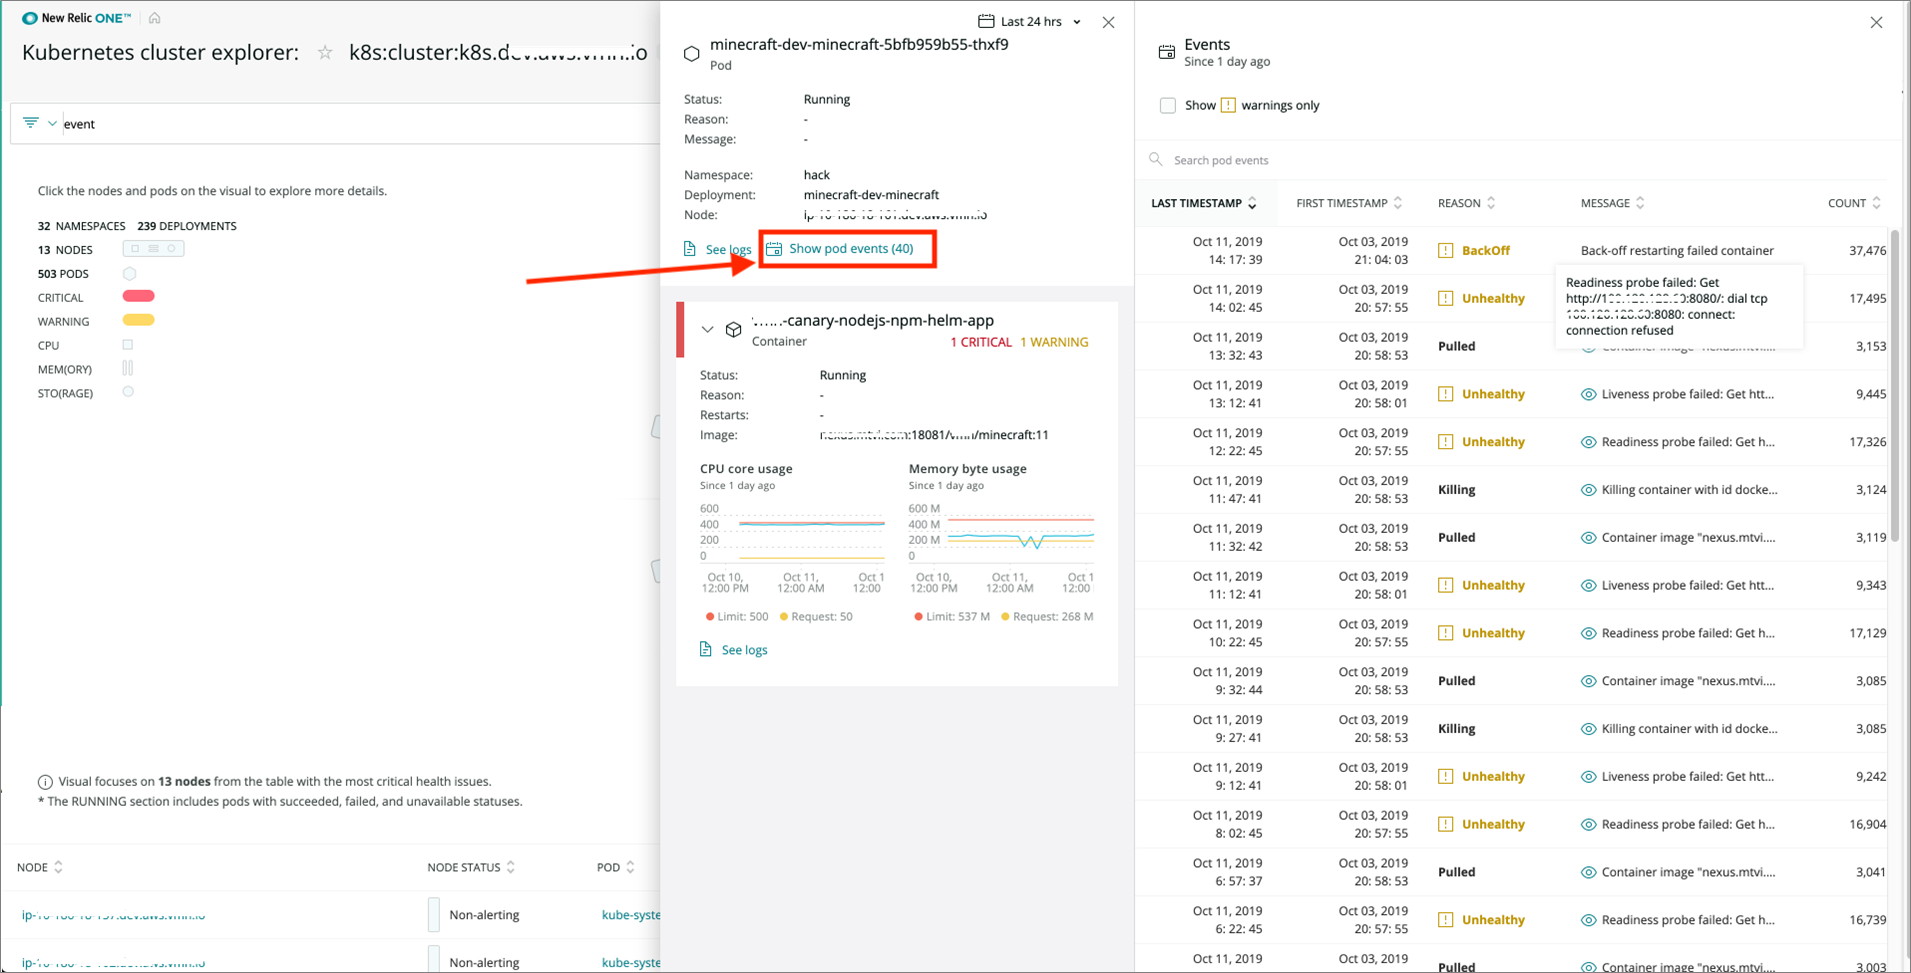Click the 'minecraft-dev-minecraft' deployment value

pos(871,195)
